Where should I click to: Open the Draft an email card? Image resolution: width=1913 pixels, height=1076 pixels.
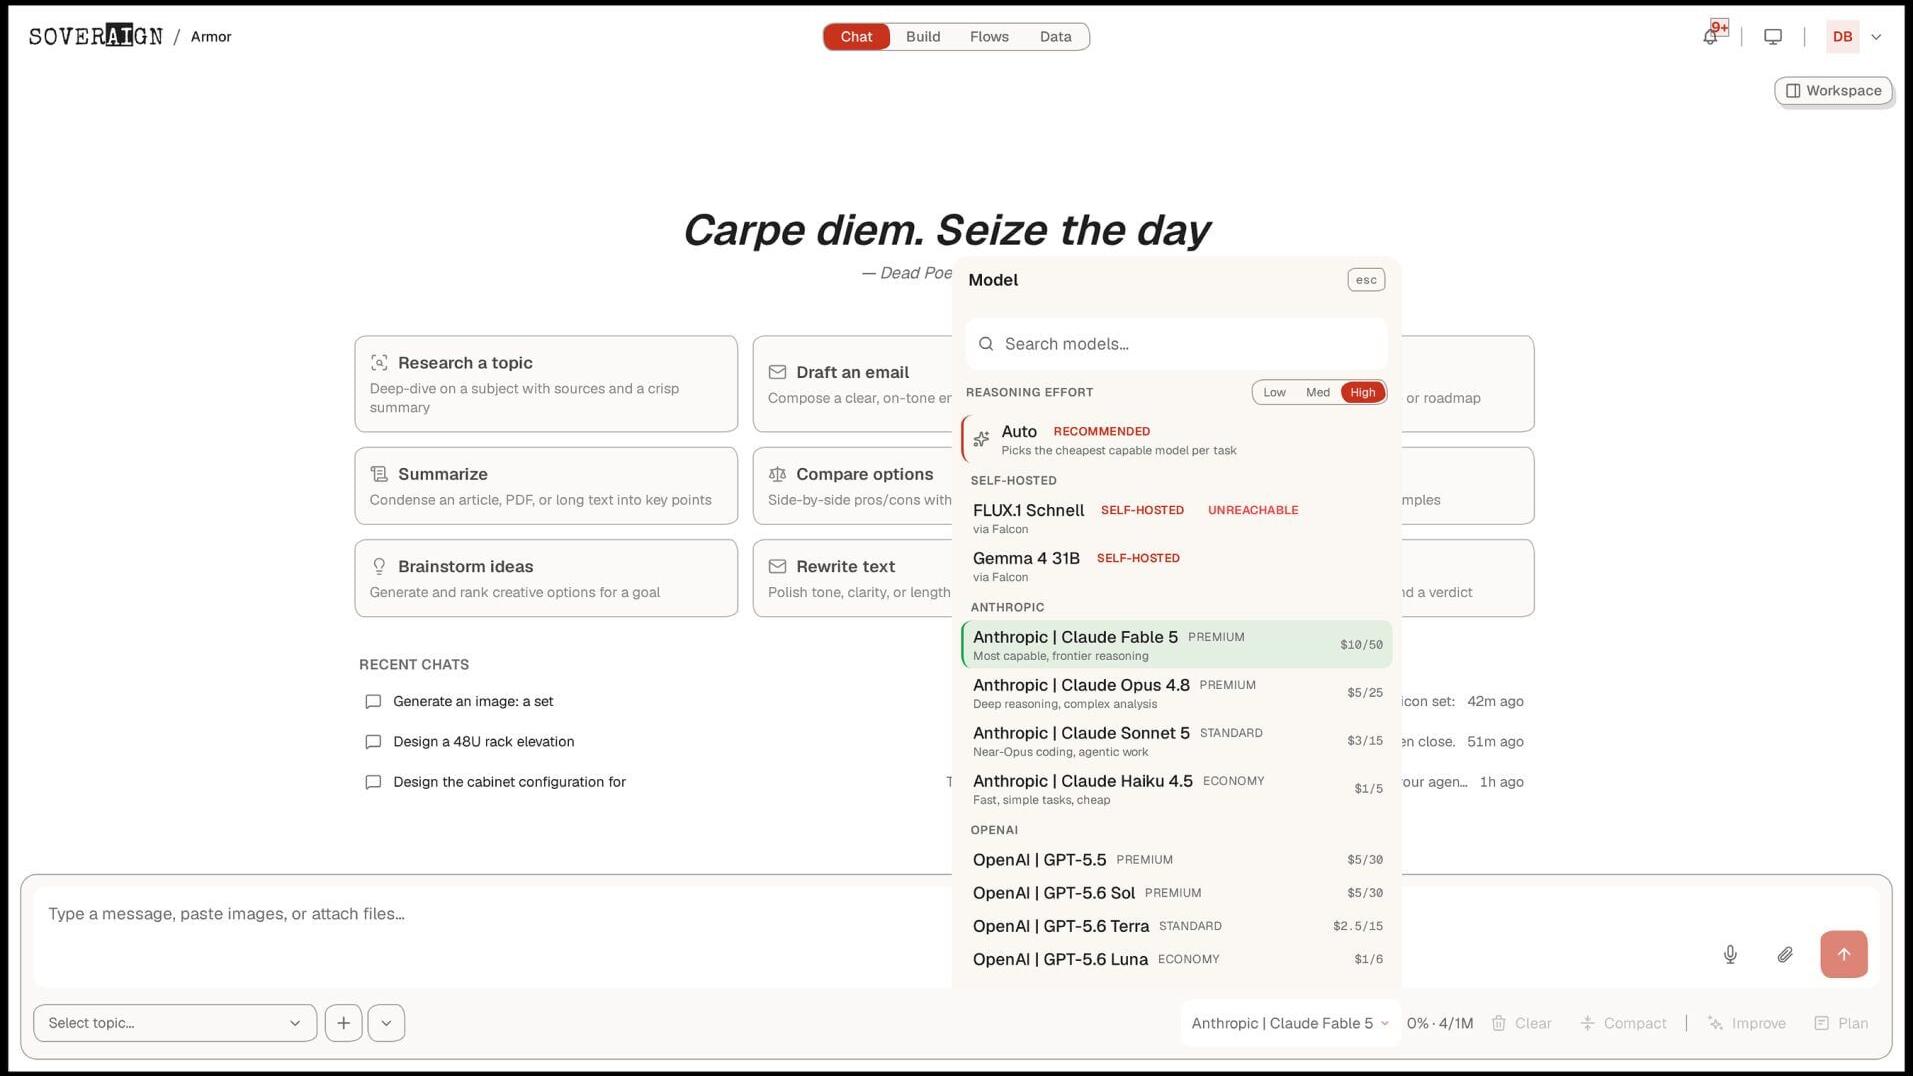coord(853,384)
